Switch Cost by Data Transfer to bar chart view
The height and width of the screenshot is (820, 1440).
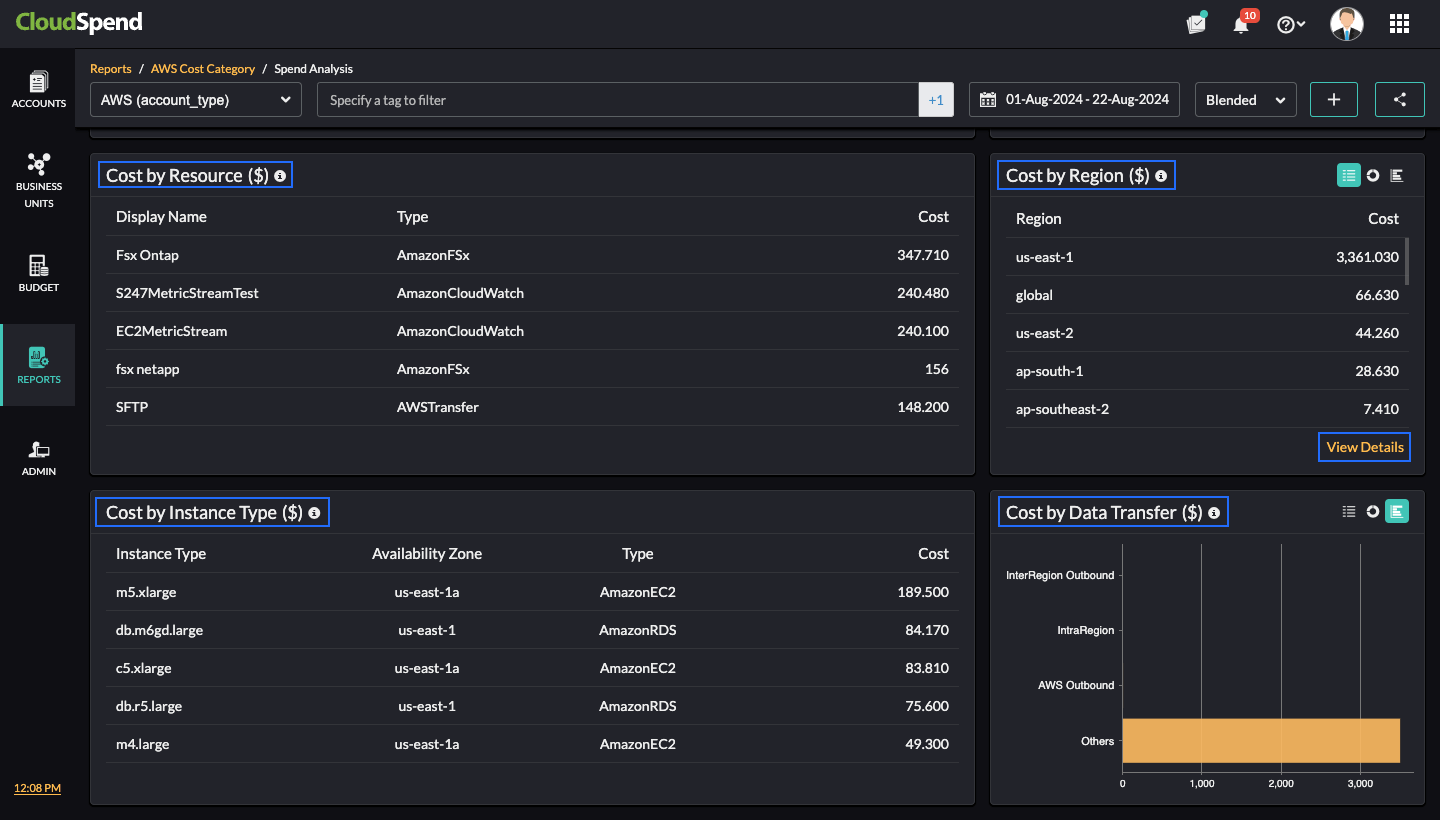point(1397,512)
